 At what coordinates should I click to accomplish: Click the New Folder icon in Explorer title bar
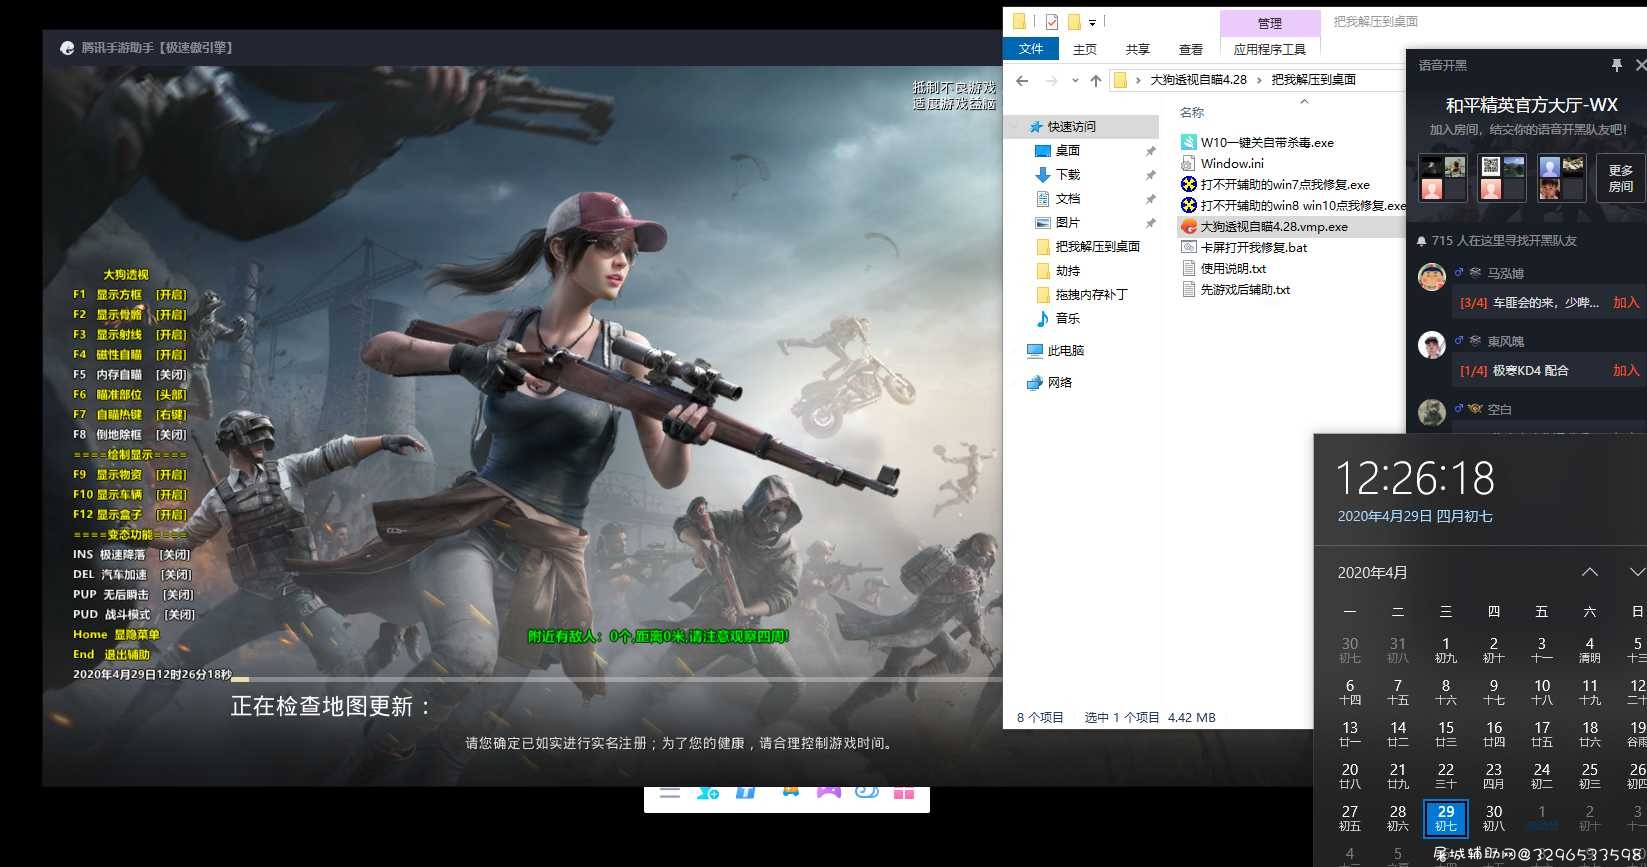(x=1074, y=21)
